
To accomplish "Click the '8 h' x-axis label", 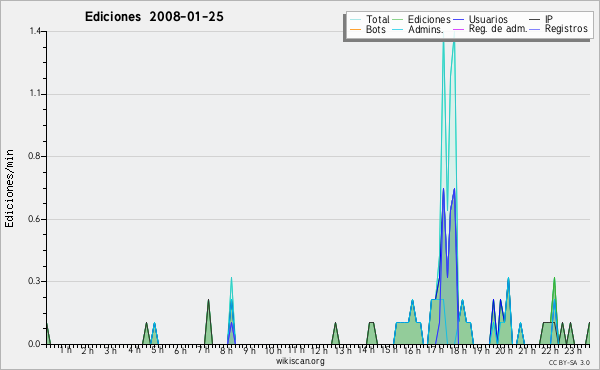I will click(226, 350).
